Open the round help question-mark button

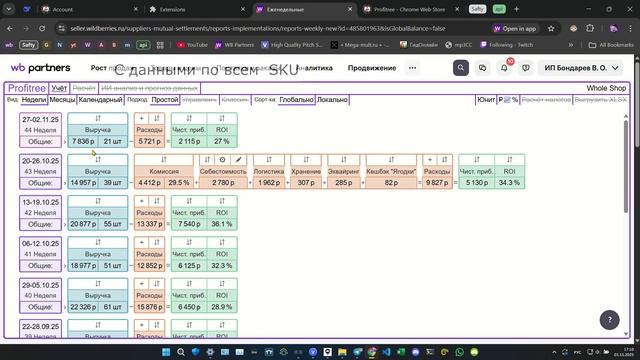click(609, 320)
